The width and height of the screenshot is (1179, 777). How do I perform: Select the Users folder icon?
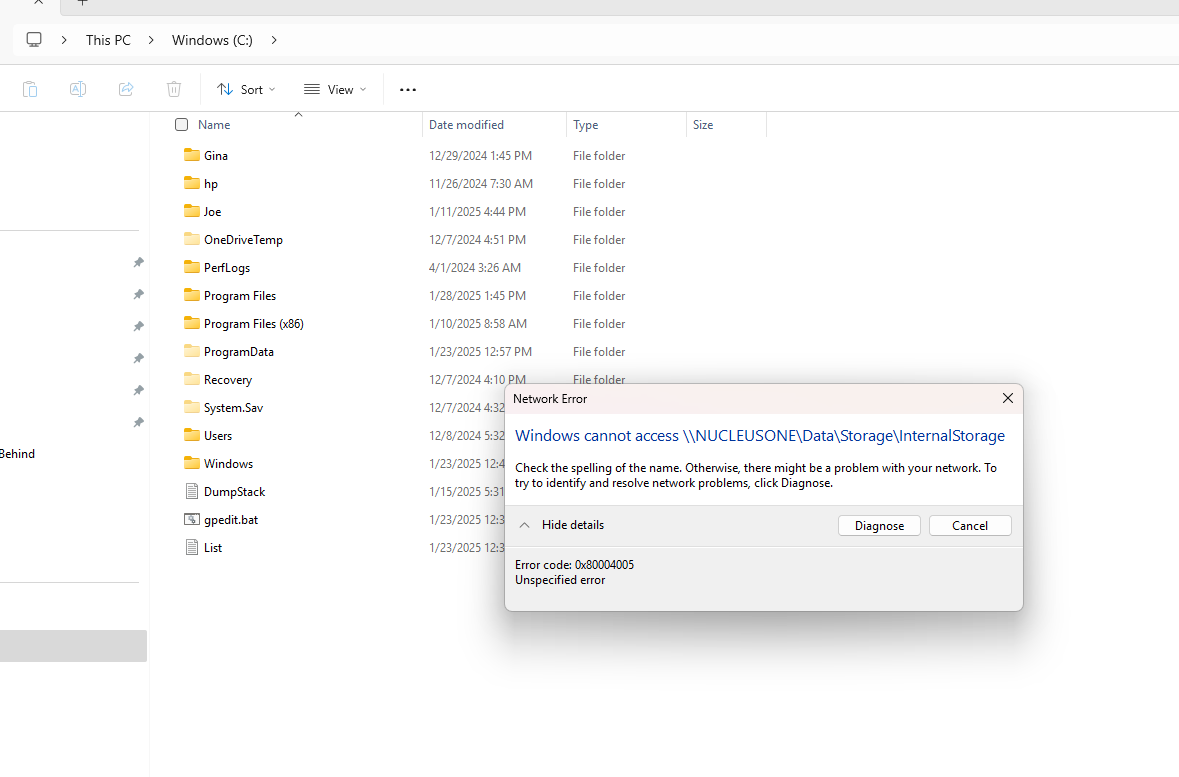pyautogui.click(x=192, y=435)
